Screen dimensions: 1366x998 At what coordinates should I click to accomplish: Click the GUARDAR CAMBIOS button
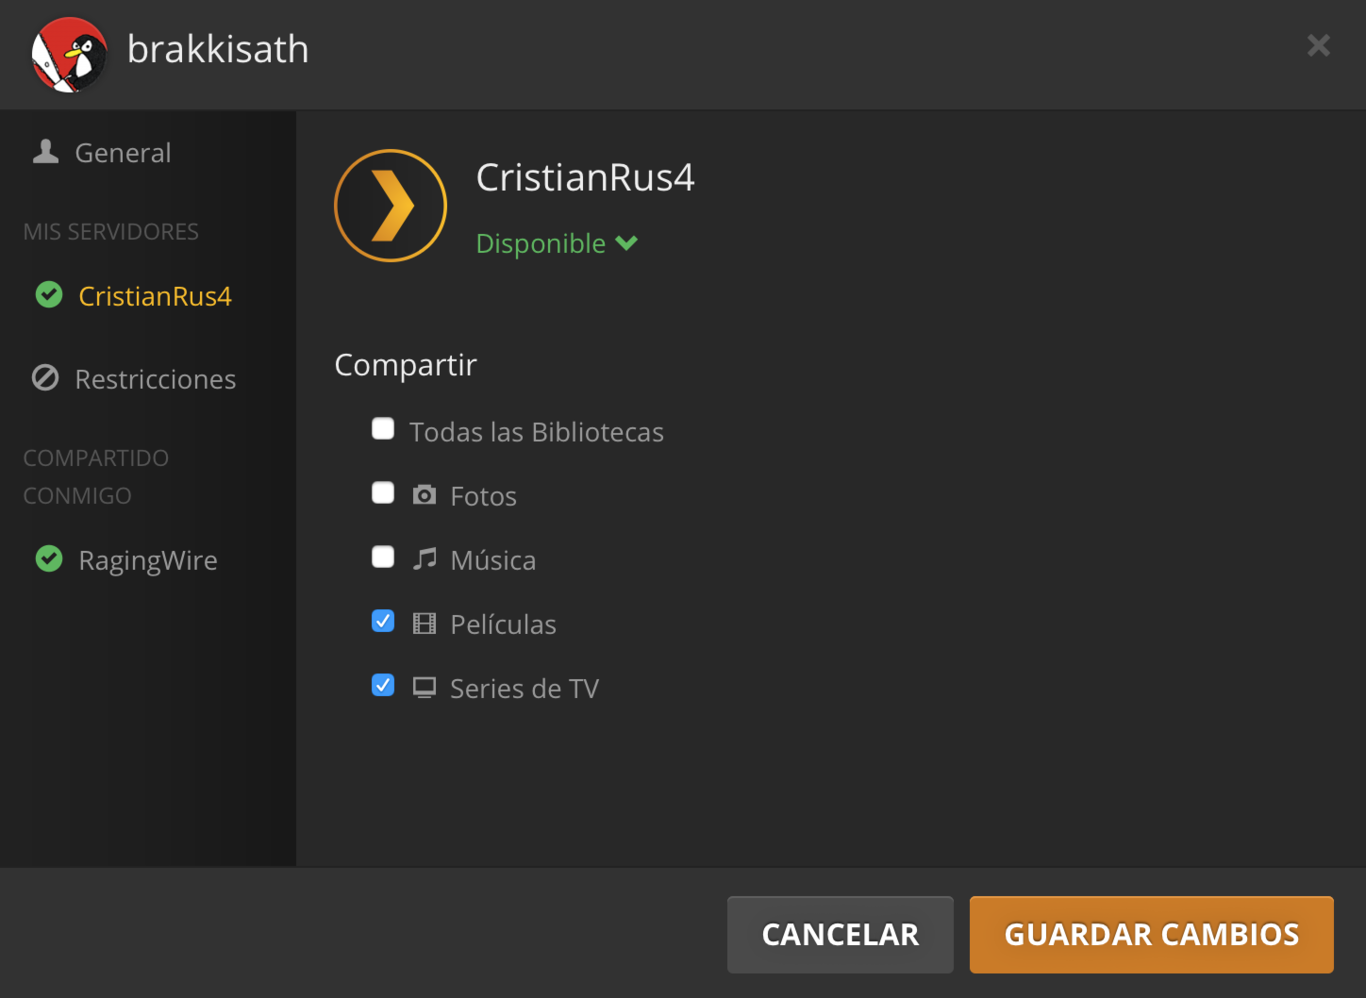[1152, 935]
